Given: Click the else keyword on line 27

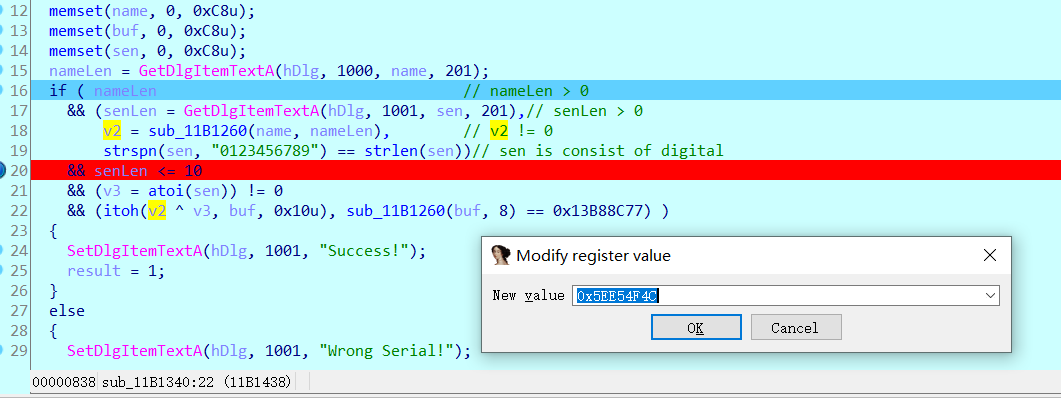Looking at the screenshot, I should pyautogui.click(x=67, y=311).
